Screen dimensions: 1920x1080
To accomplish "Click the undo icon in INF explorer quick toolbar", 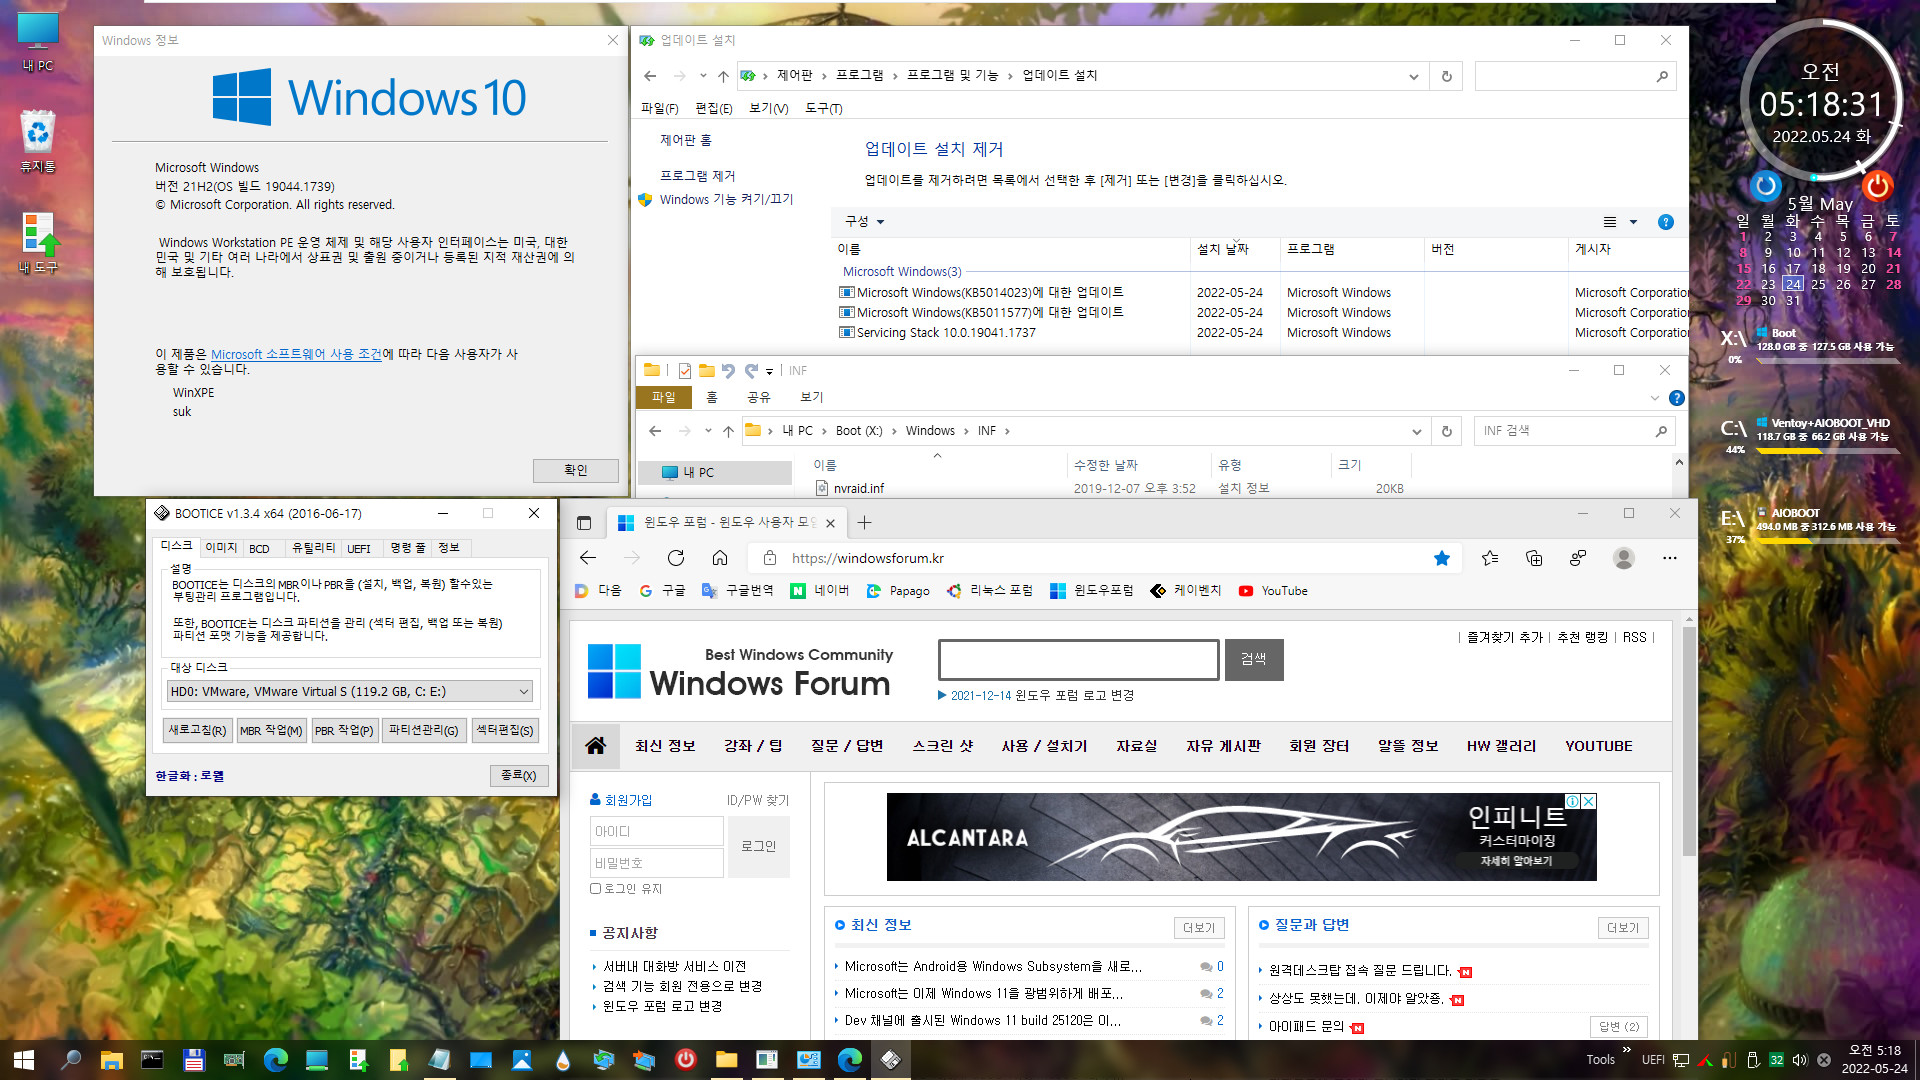I will pos(728,371).
